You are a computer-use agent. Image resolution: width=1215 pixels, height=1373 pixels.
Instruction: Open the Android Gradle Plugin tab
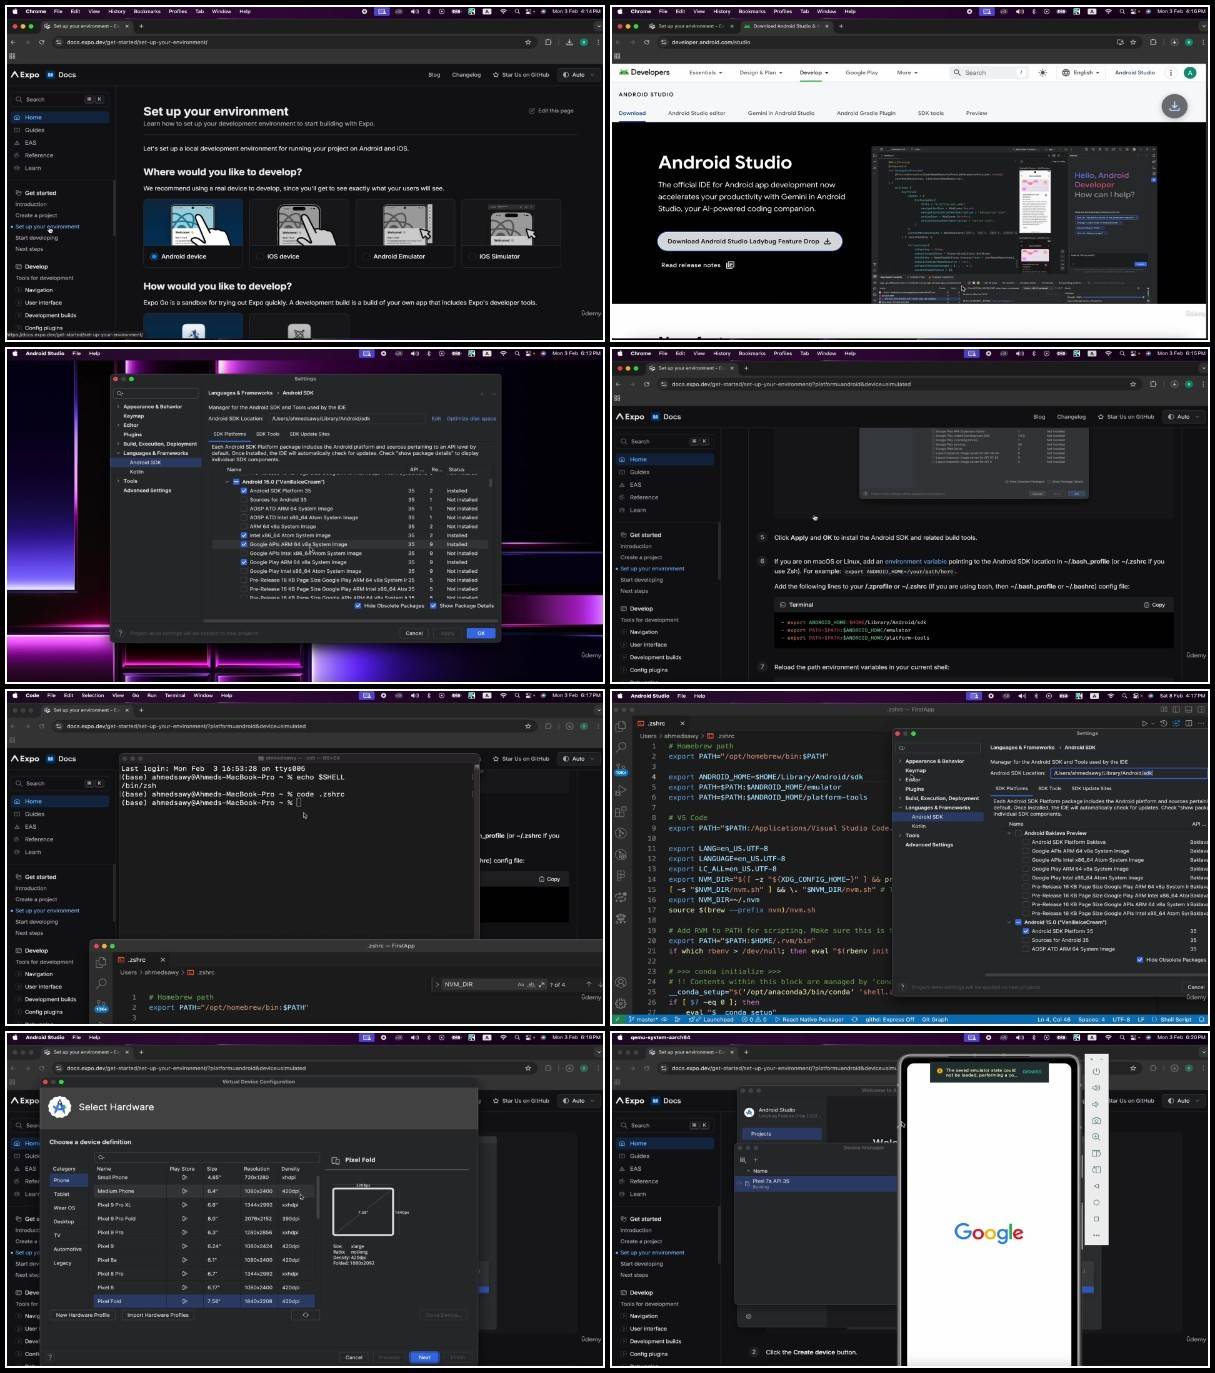[866, 113]
